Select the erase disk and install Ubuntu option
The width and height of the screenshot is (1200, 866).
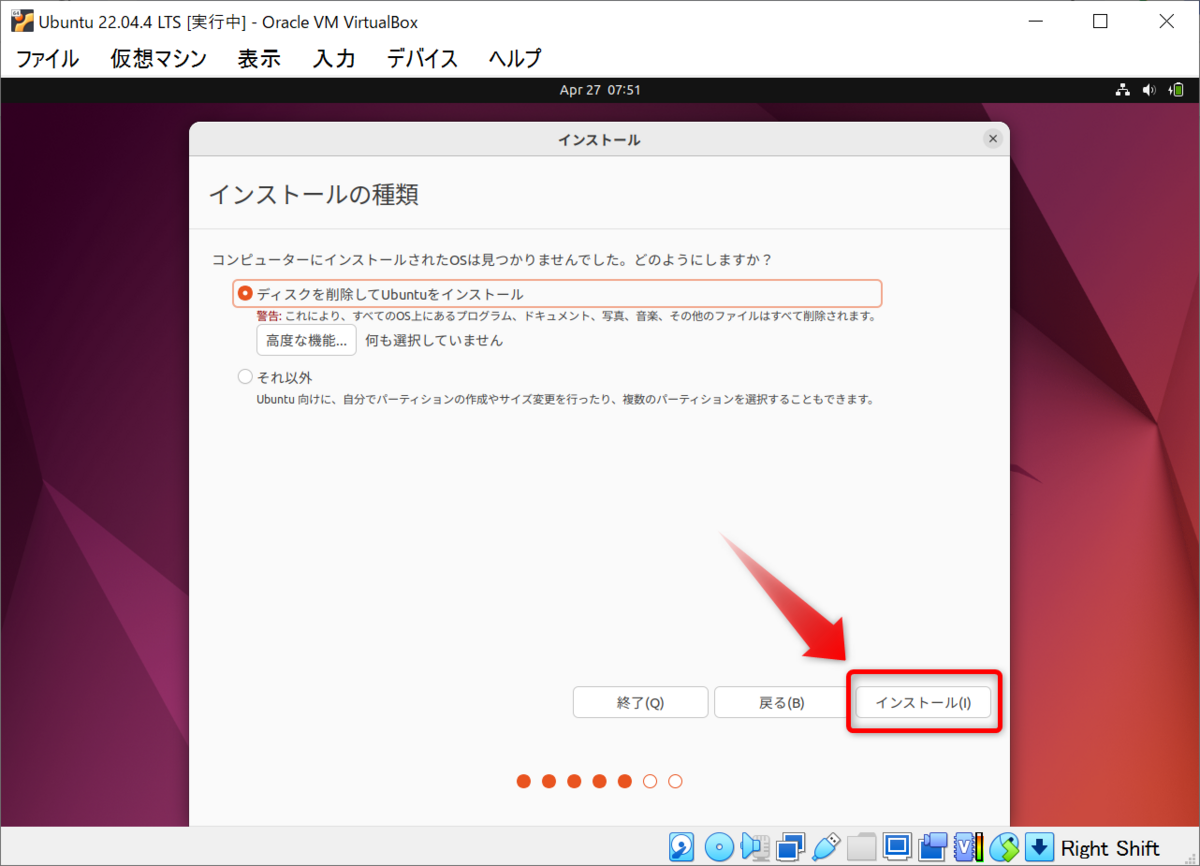pyautogui.click(x=558, y=294)
